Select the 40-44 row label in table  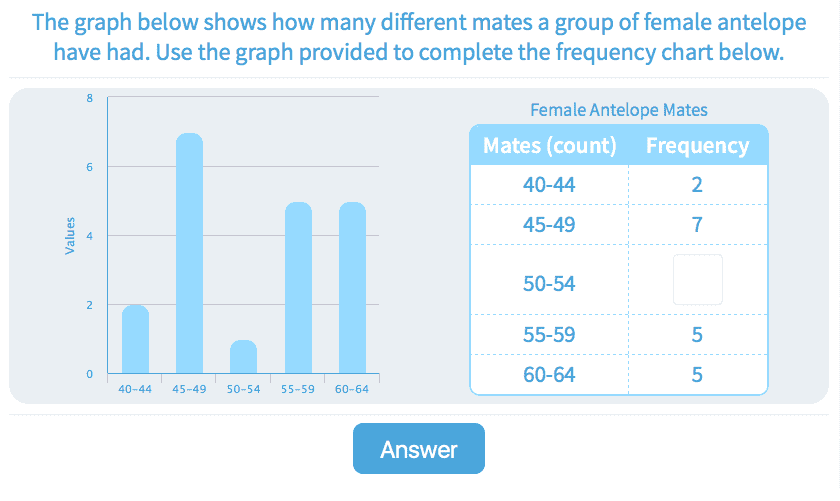[549, 185]
